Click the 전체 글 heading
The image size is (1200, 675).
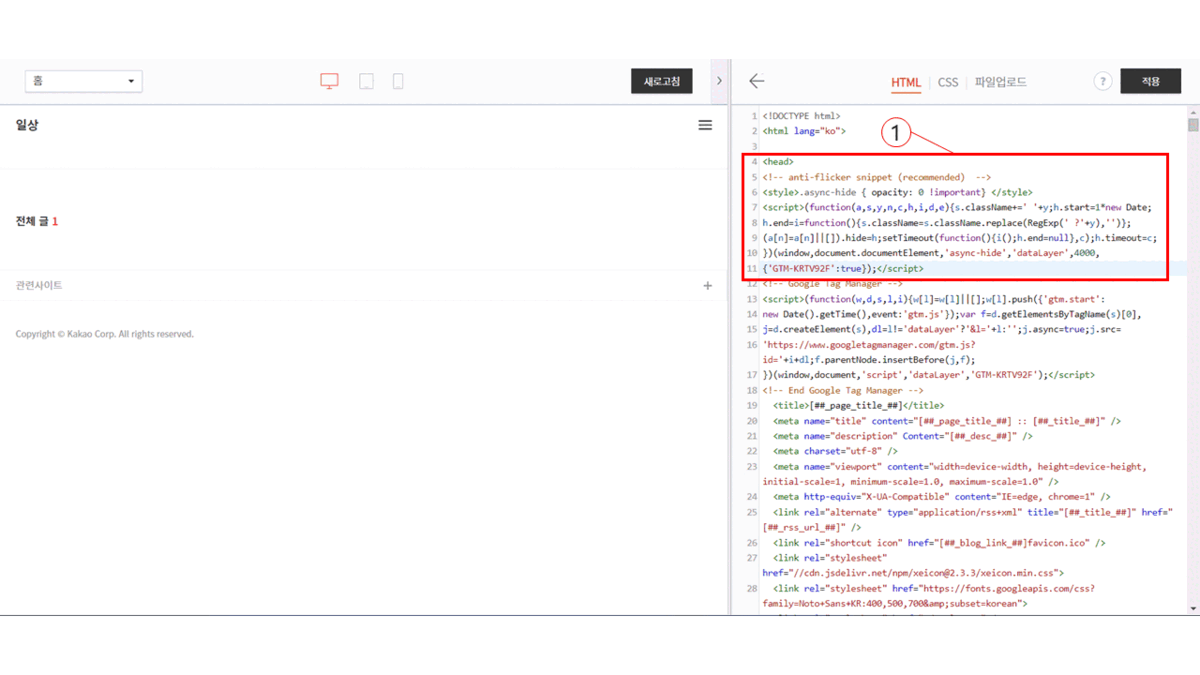(x=36, y=221)
